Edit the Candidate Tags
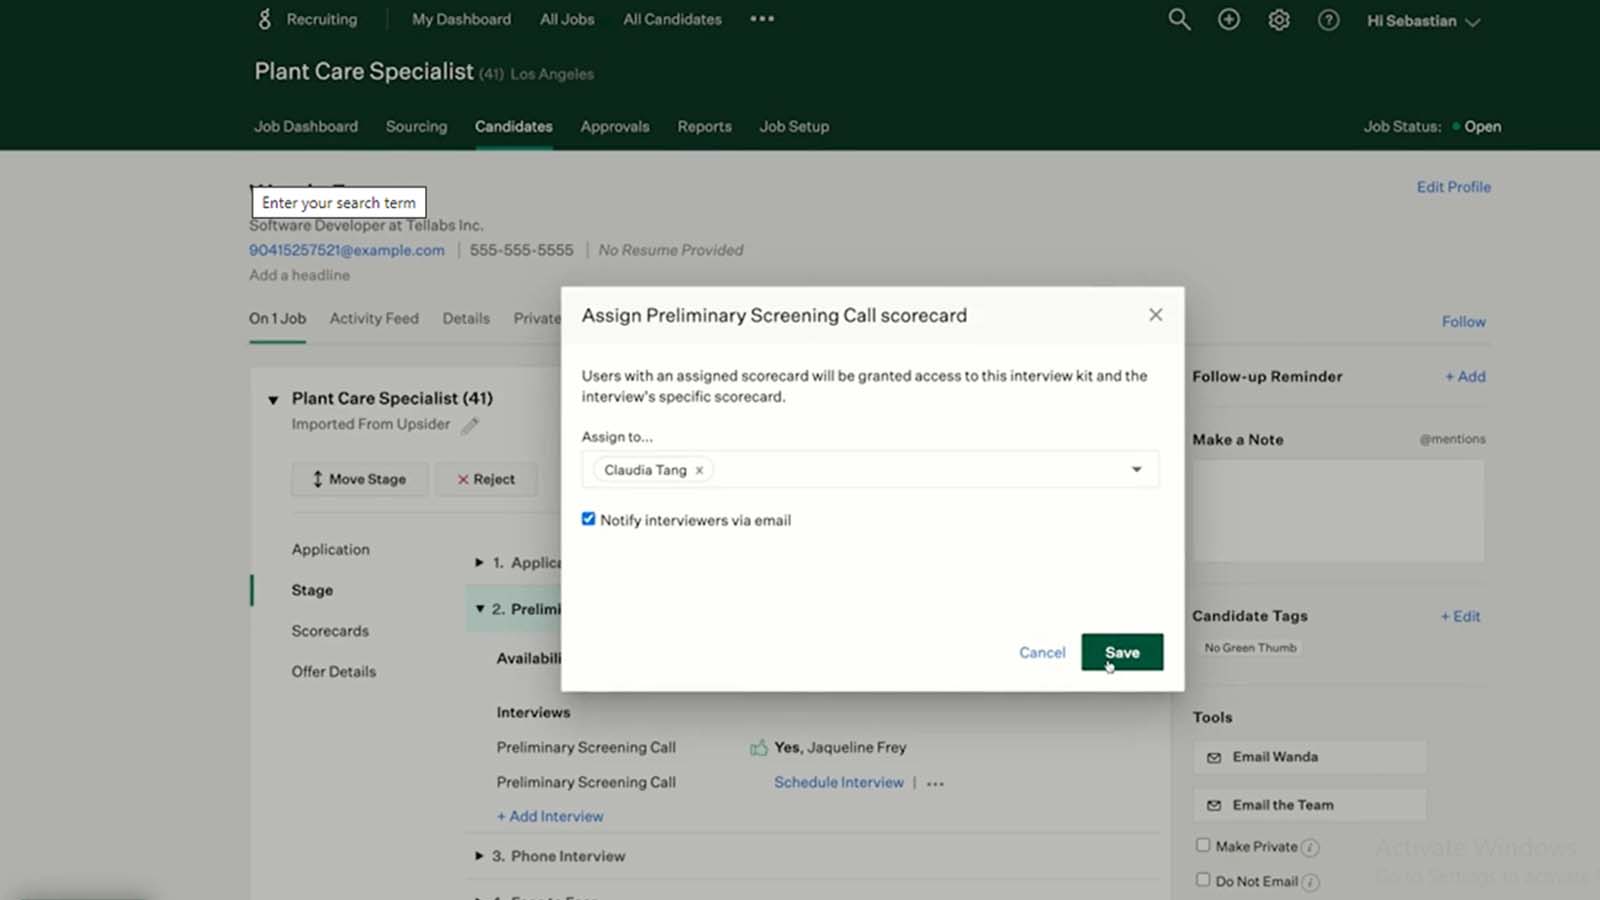1600x900 pixels. click(1460, 617)
